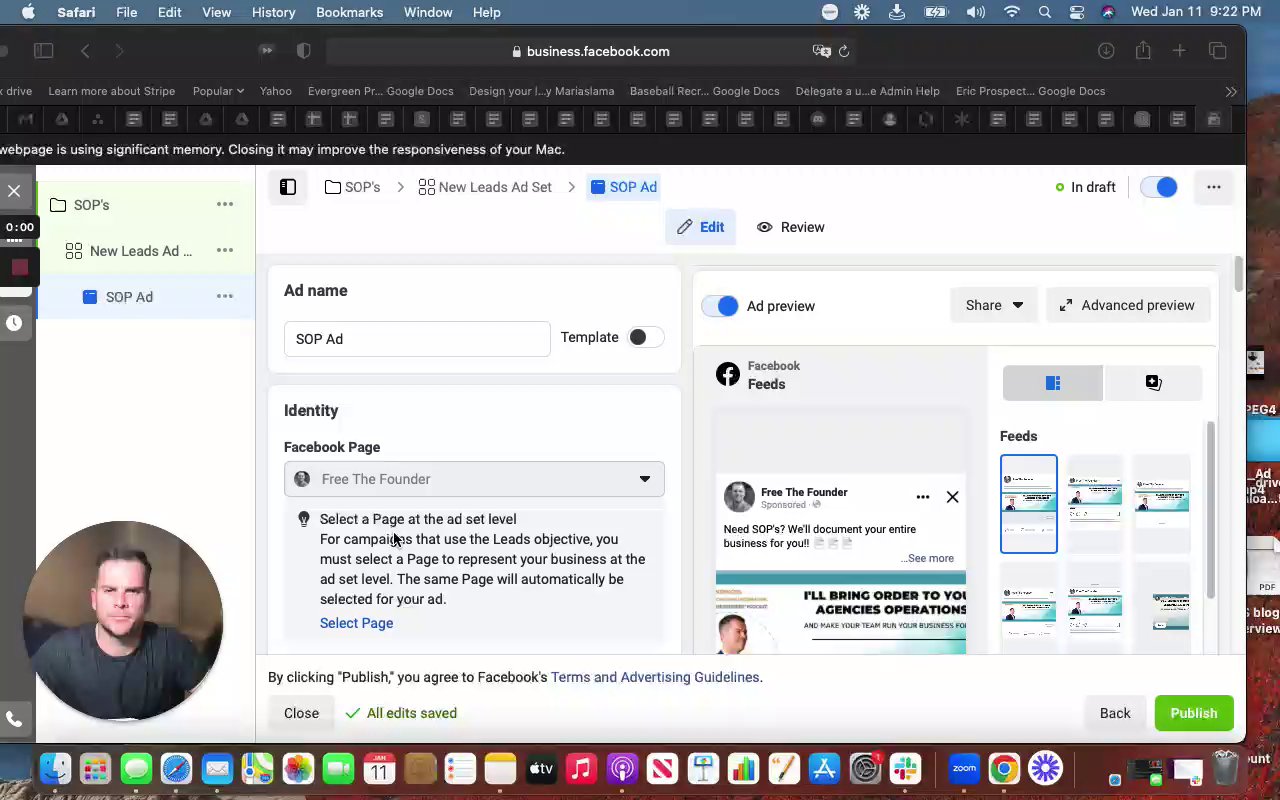The image size is (1280, 800).
Task: Open Safari privacy report shield icon
Action: pyautogui.click(x=304, y=51)
